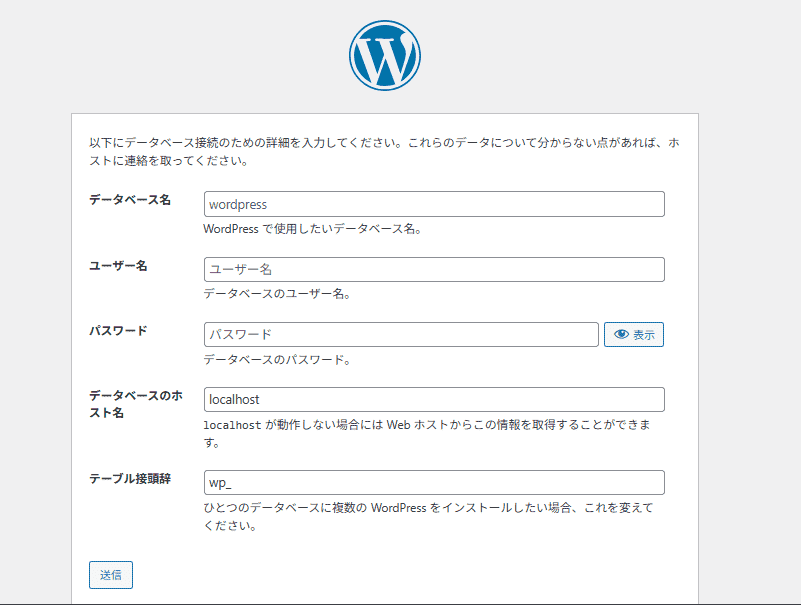The height and width of the screenshot is (605, 801).
Task: Click the eye icon beside password field
Action: tap(621, 335)
